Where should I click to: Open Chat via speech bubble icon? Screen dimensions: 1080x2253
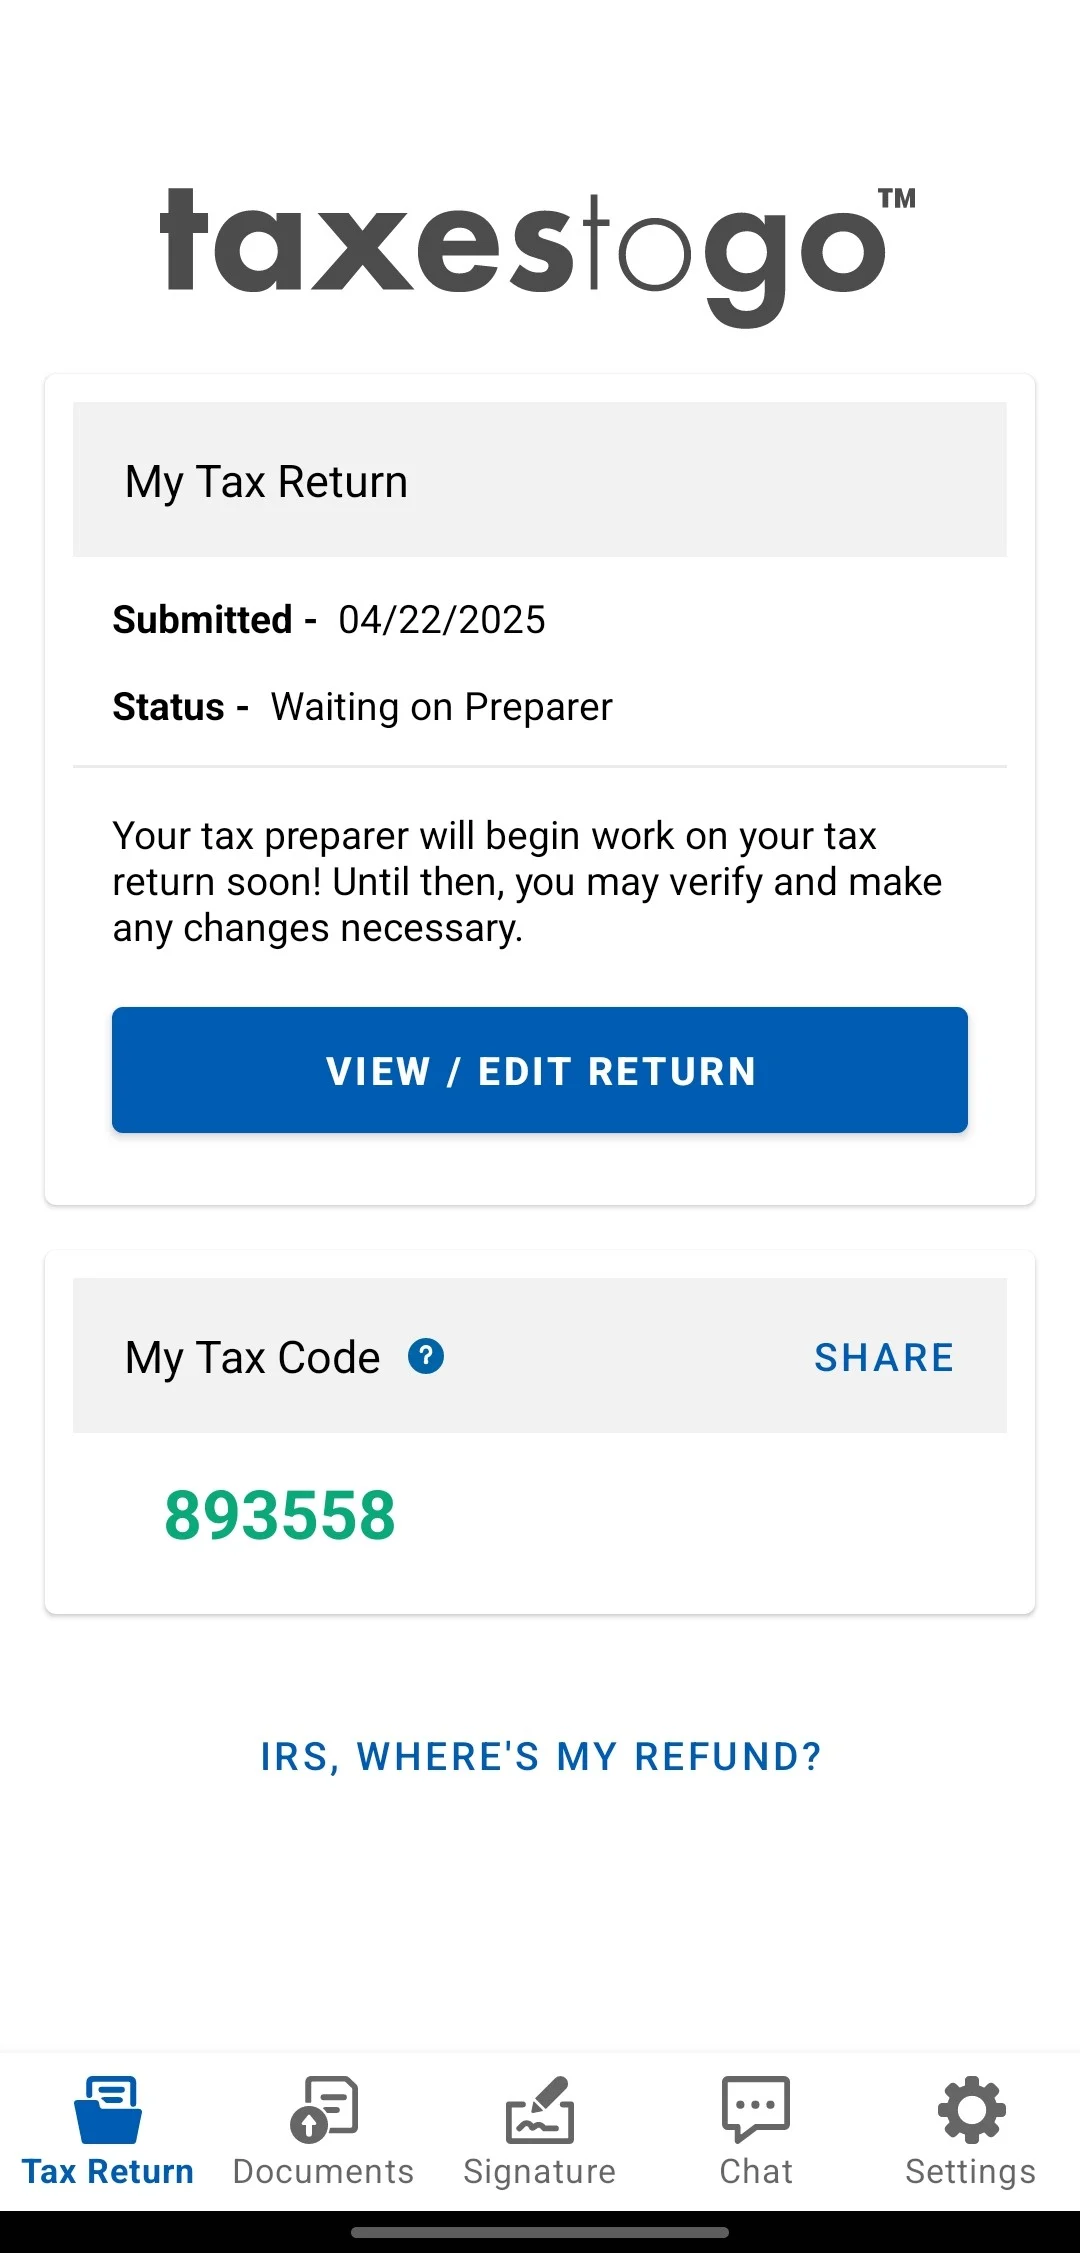coord(756,2109)
